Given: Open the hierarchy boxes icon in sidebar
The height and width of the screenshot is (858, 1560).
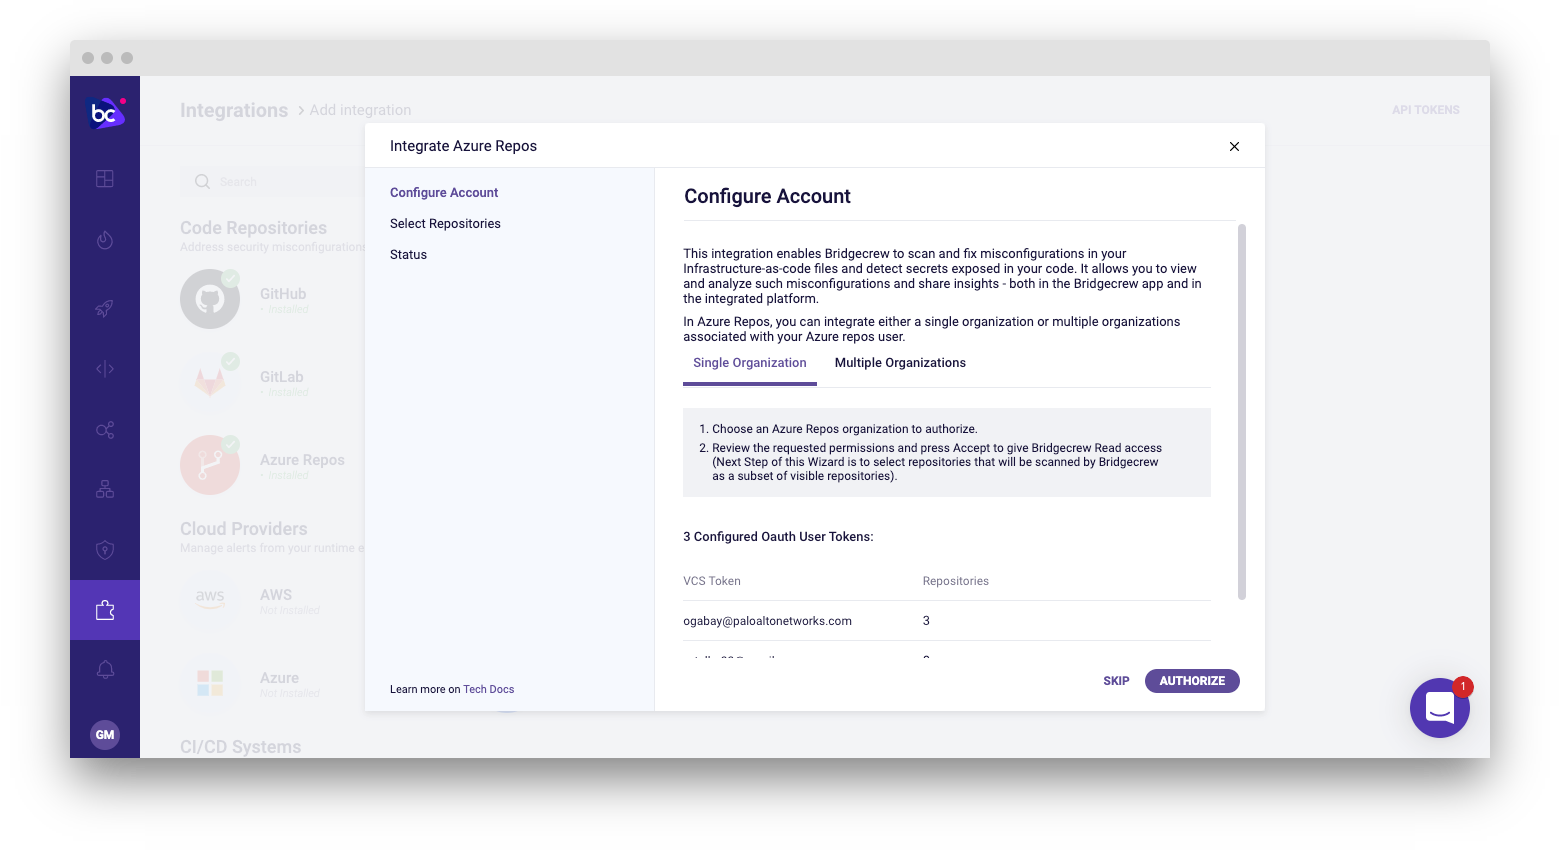Looking at the screenshot, I should click(105, 489).
